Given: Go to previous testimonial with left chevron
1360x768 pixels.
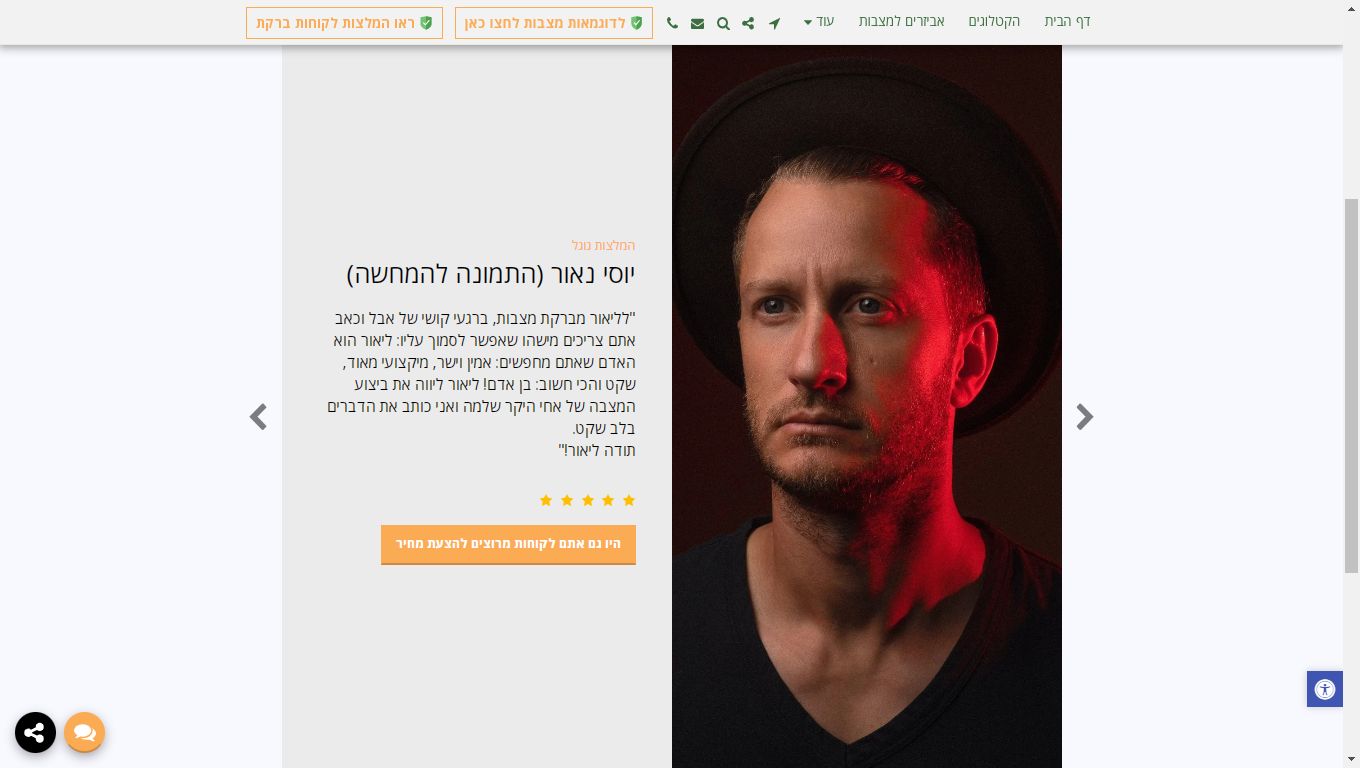Looking at the screenshot, I should pyautogui.click(x=258, y=417).
